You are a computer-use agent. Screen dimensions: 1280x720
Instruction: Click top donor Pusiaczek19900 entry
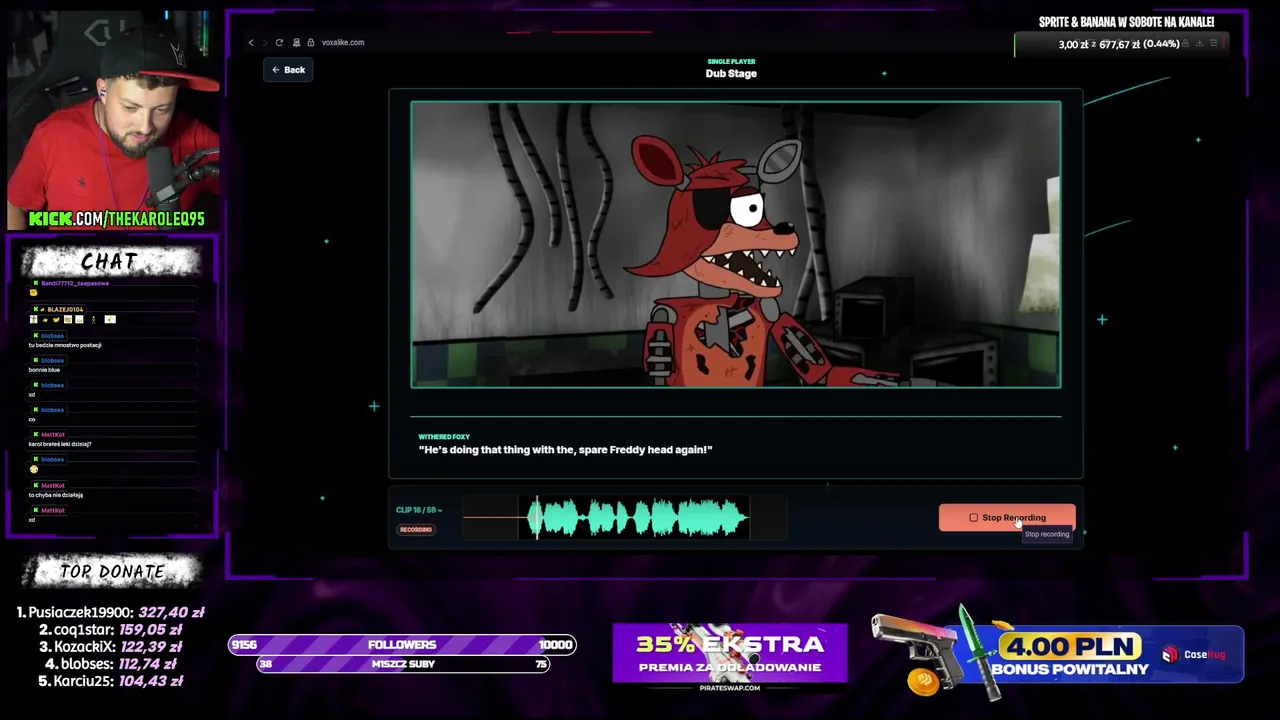110,612
